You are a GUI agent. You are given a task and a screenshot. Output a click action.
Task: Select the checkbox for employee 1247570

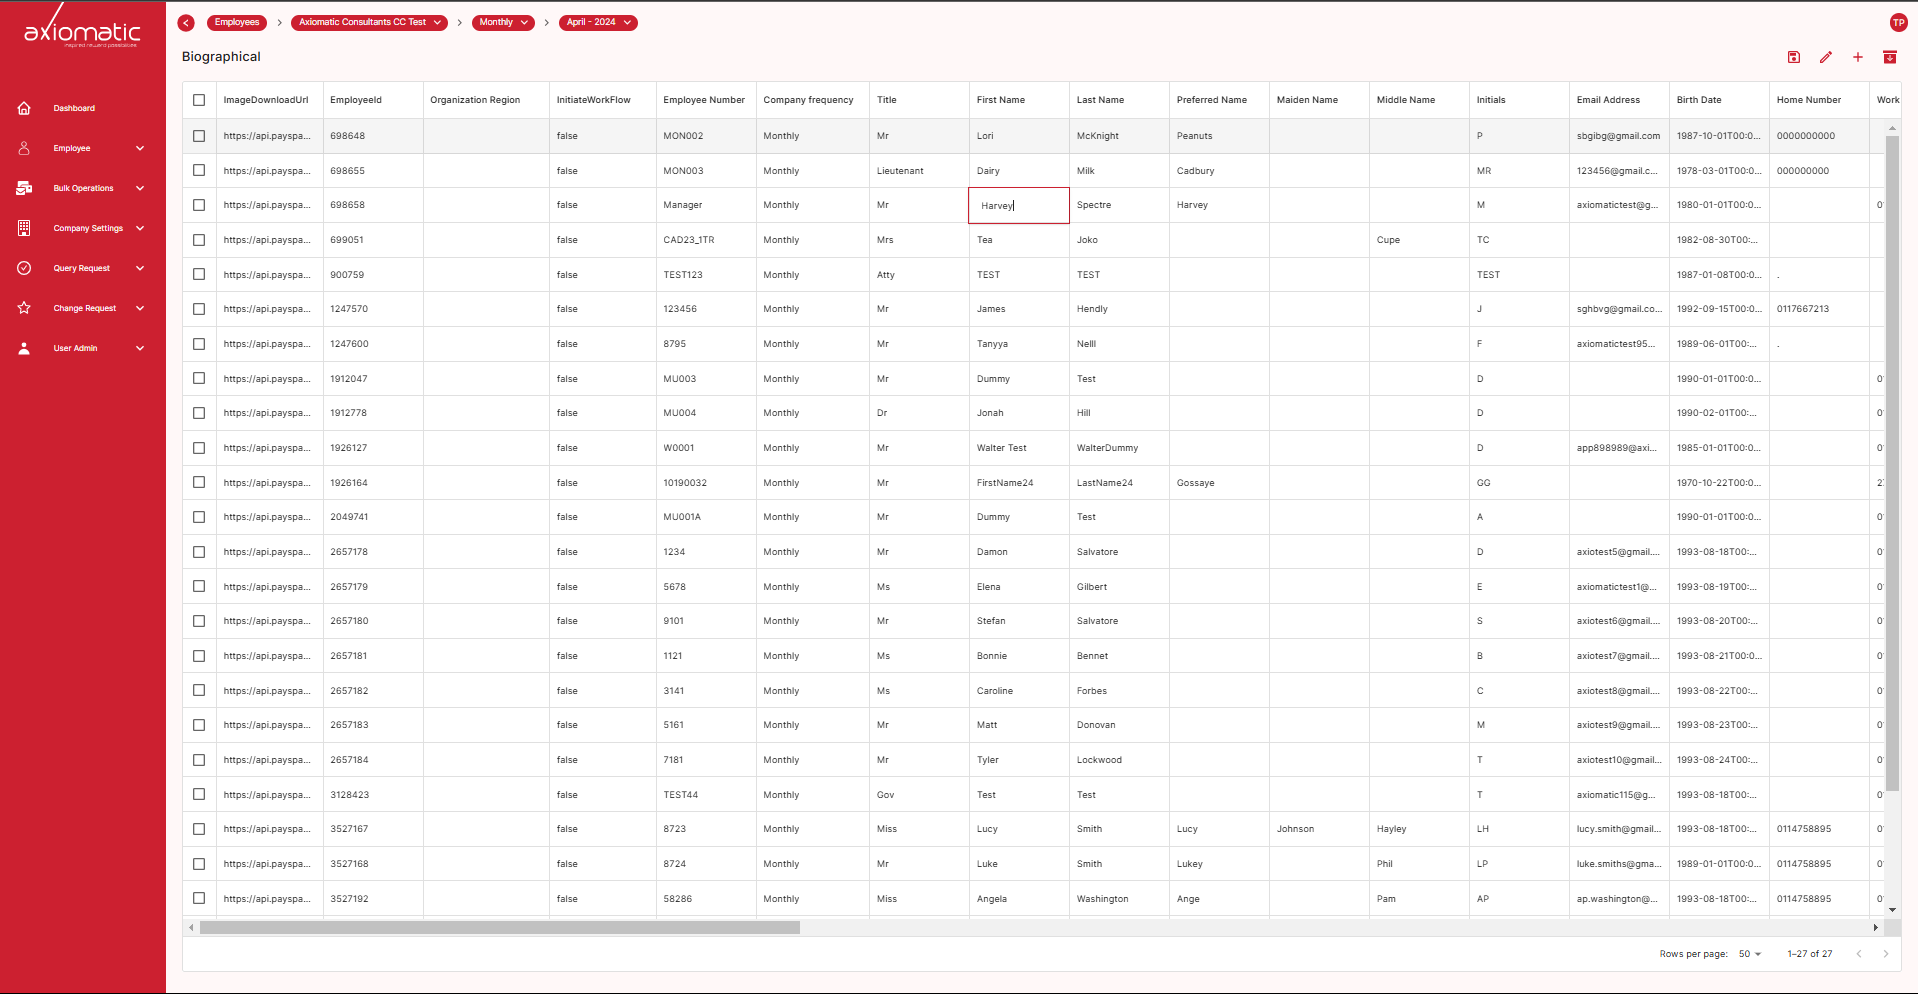(199, 309)
